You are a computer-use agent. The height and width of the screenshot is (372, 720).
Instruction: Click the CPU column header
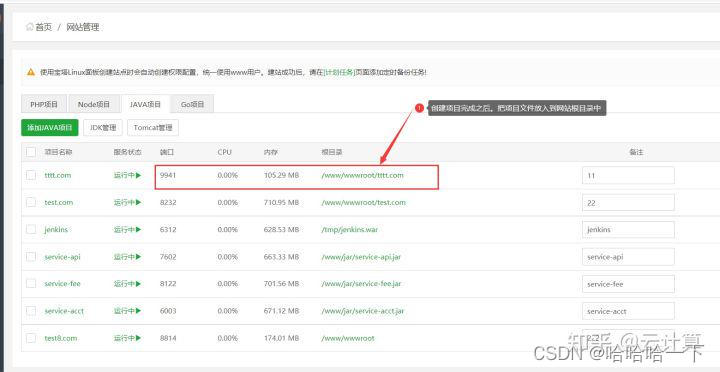(225, 152)
